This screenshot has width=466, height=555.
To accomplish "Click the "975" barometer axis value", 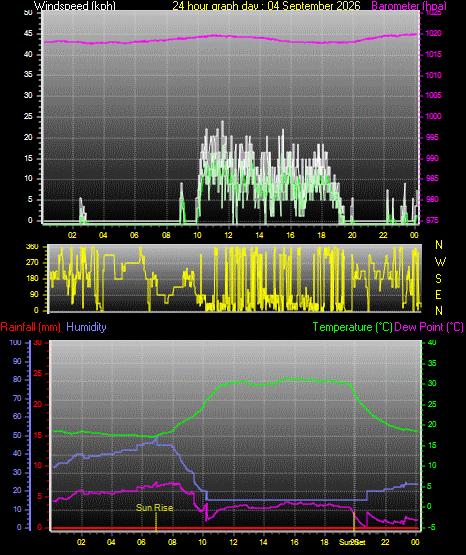I will [x=432, y=220].
